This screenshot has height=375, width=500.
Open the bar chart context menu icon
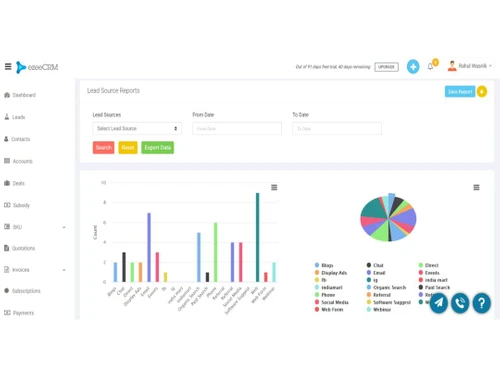coord(274,187)
